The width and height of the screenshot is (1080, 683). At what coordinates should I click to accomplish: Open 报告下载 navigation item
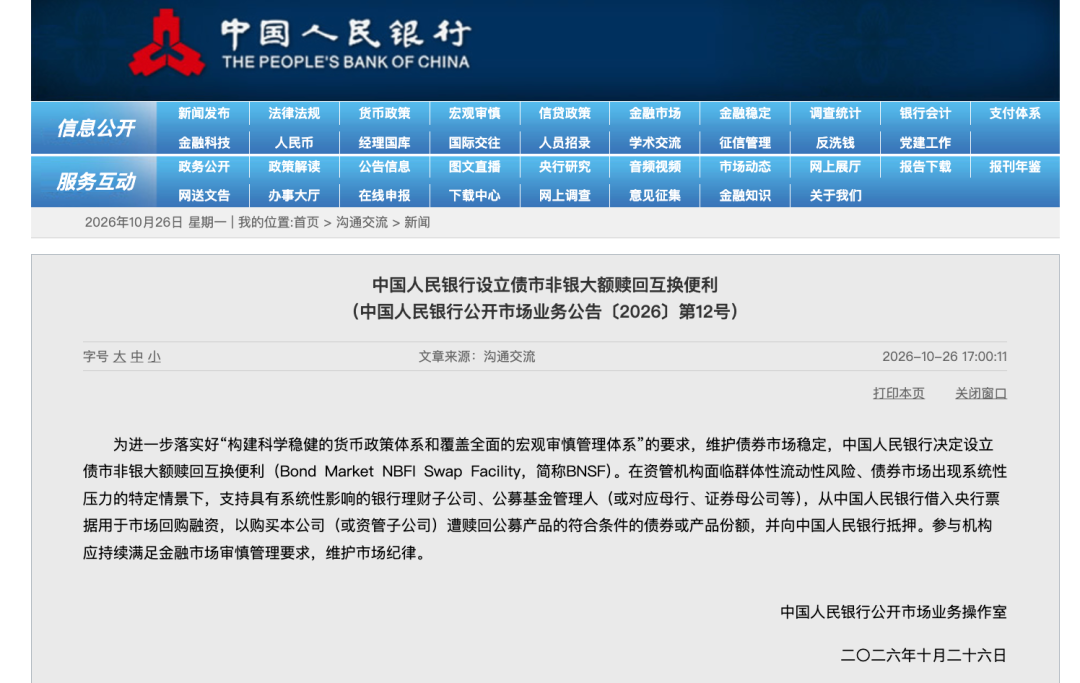click(x=925, y=167)
